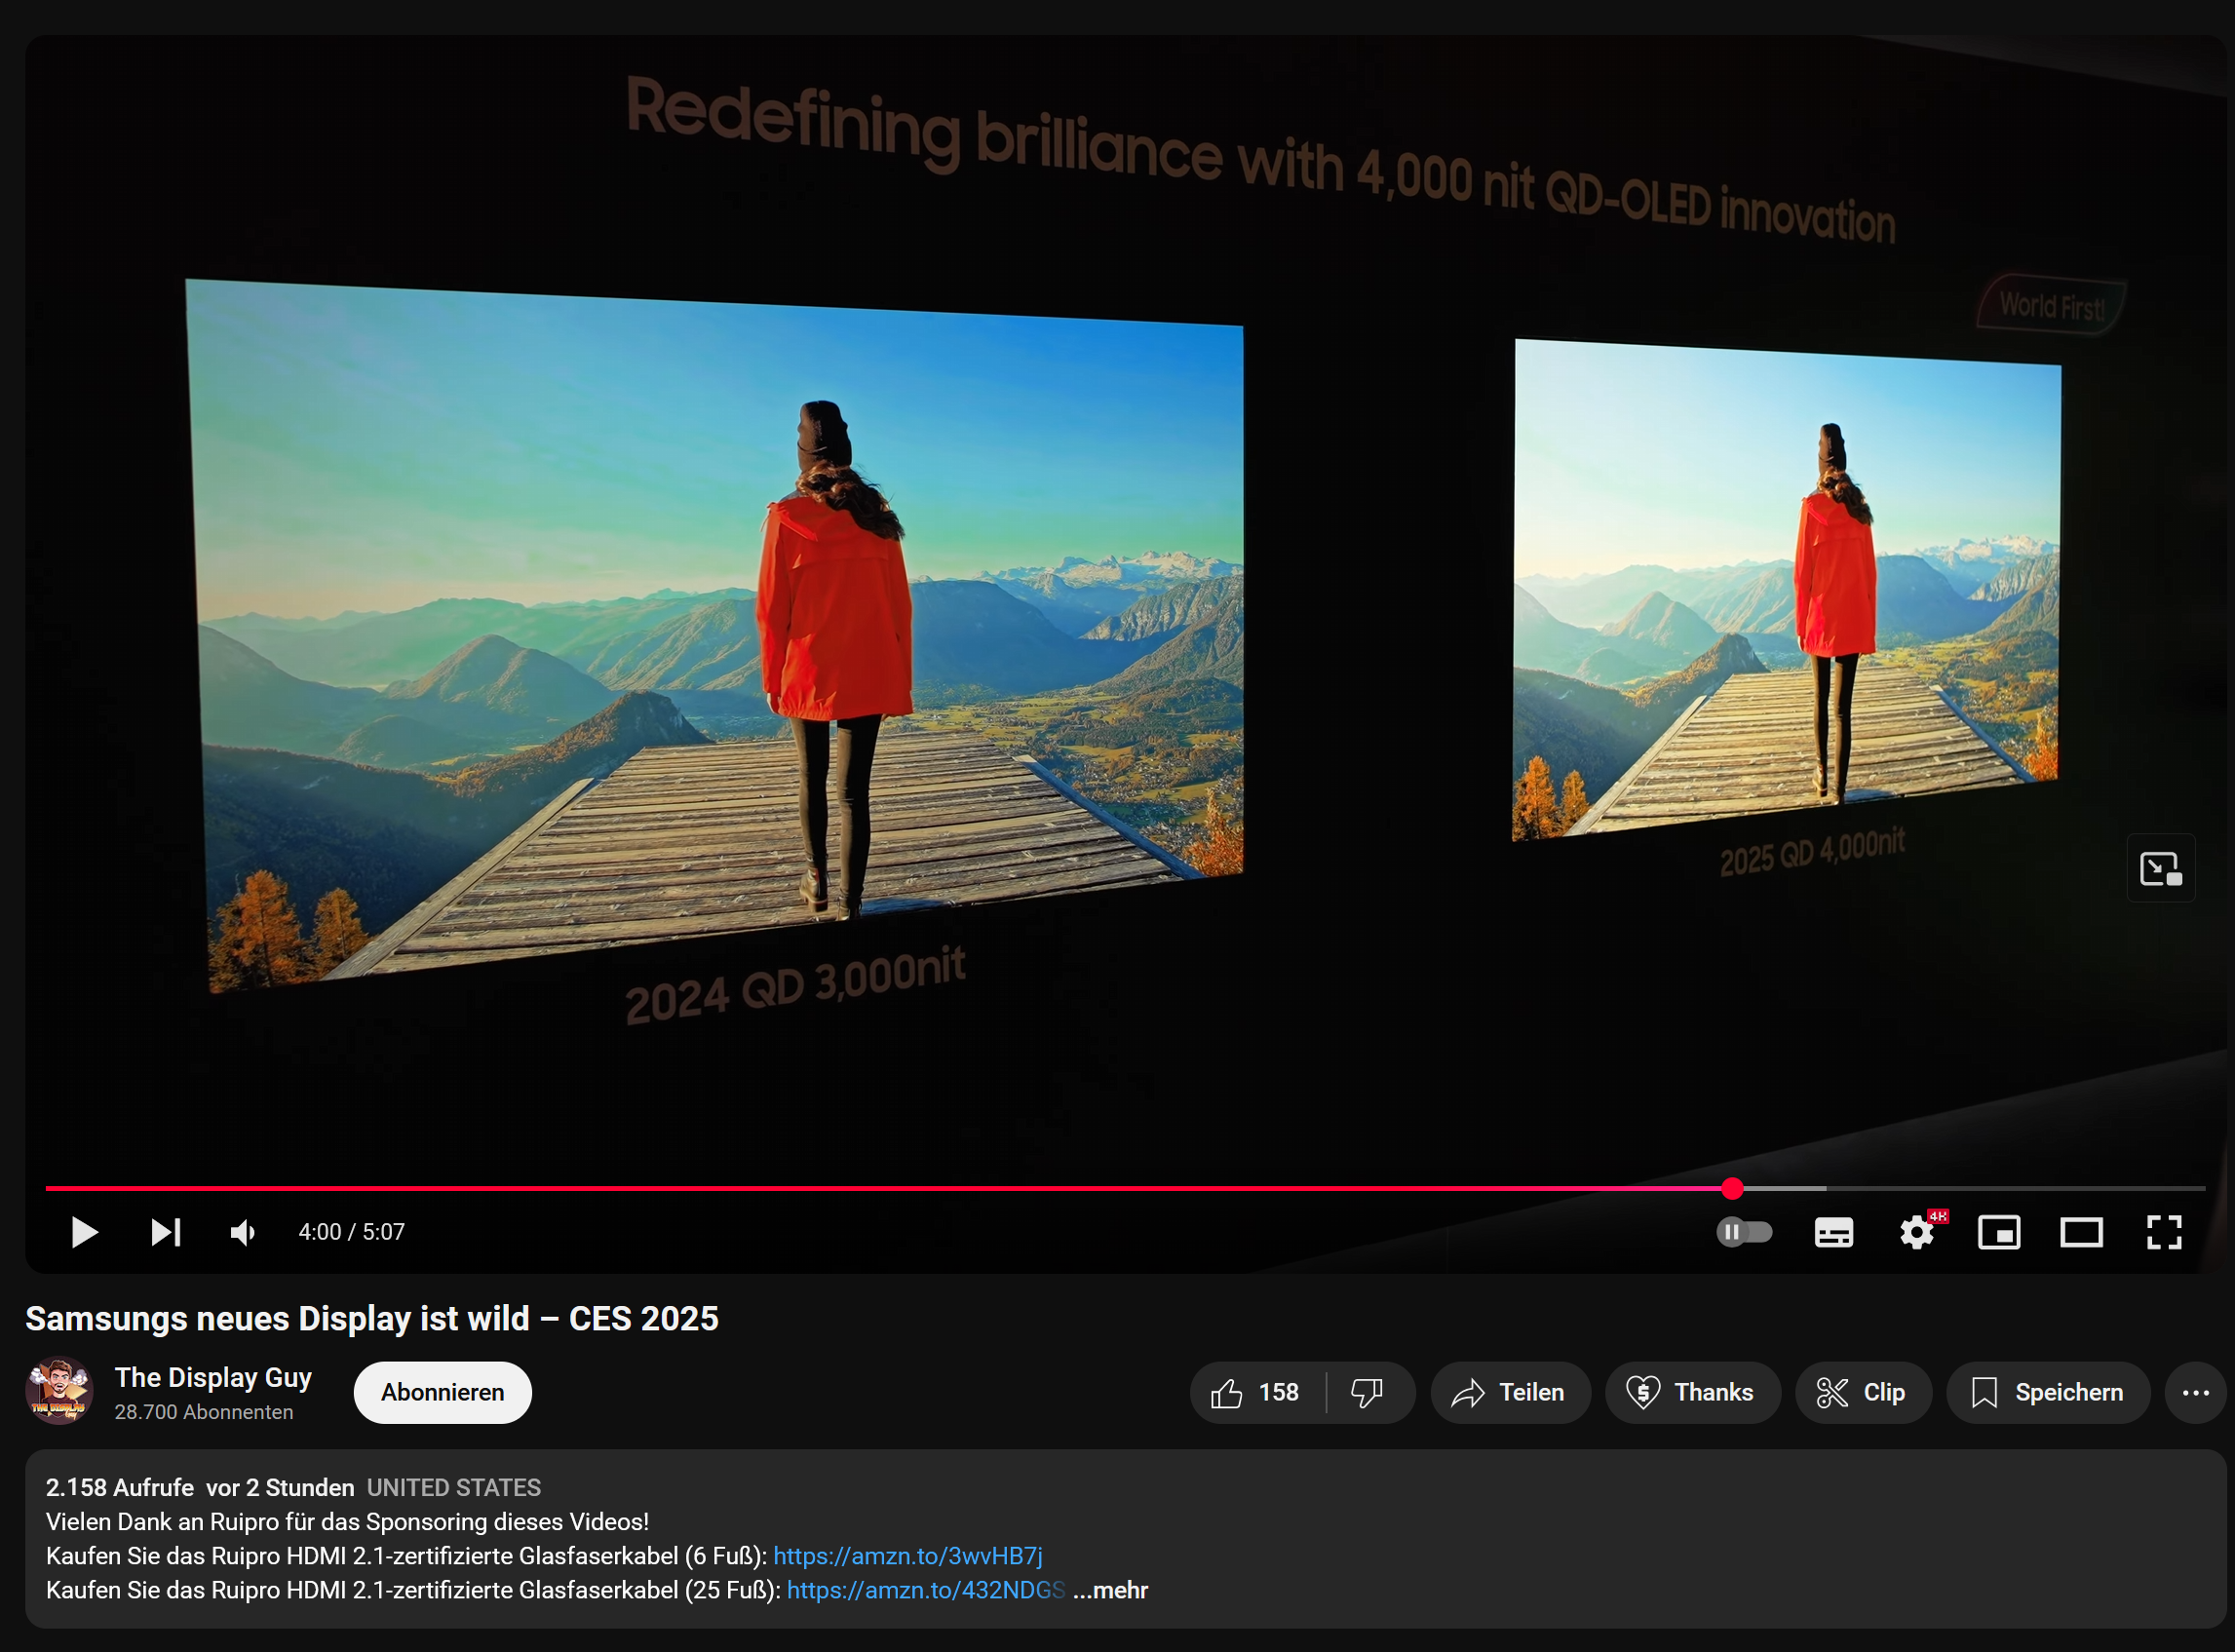Skip to the next video

(165, 1232)
